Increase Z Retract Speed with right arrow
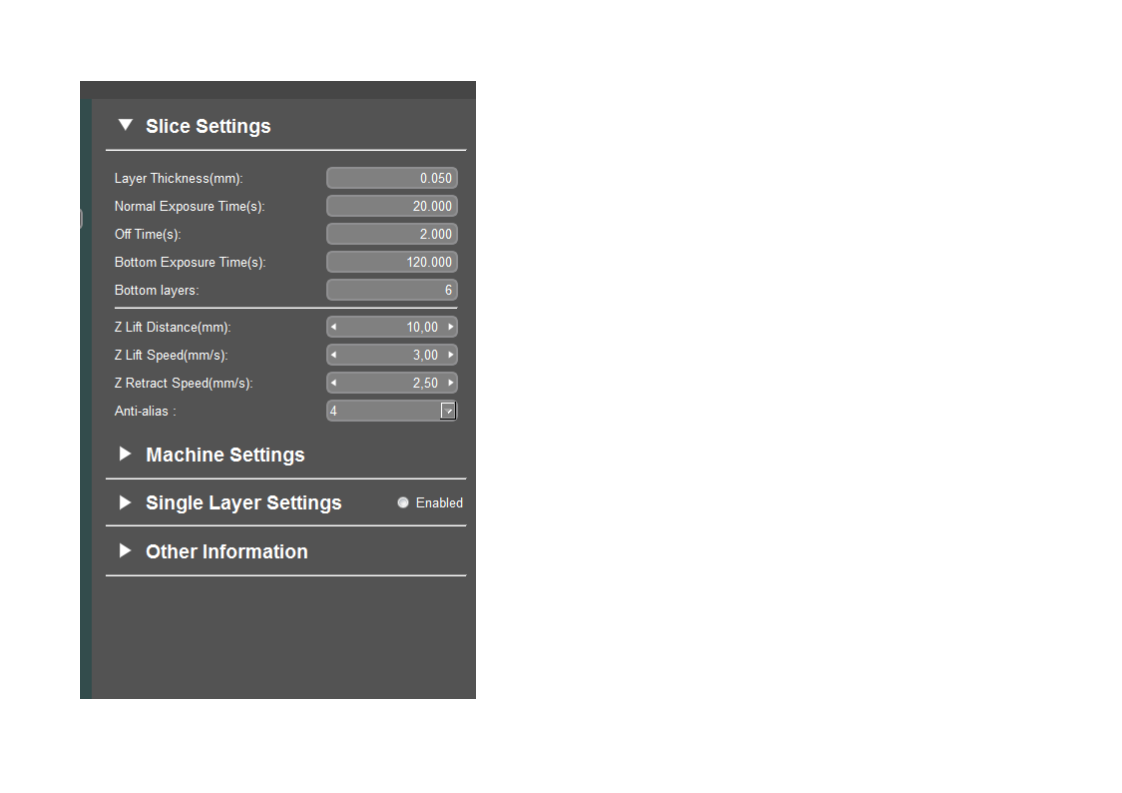This screenshot has height=793, width=1122. (451, 383)
